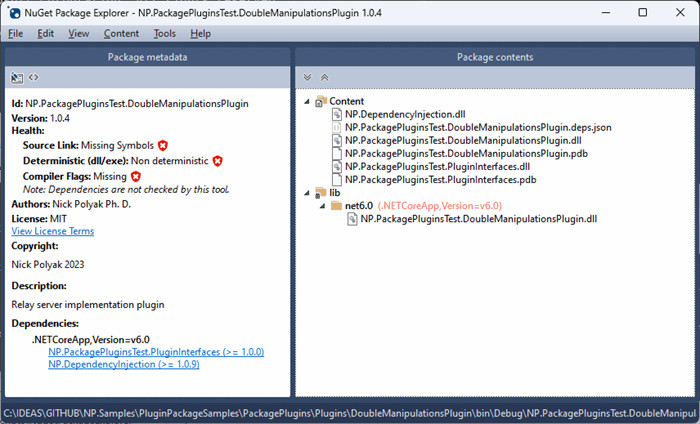Open the NP.PackagePluginsTest.PluginInterfaces dependency link
700x424 pixels.
156,352
